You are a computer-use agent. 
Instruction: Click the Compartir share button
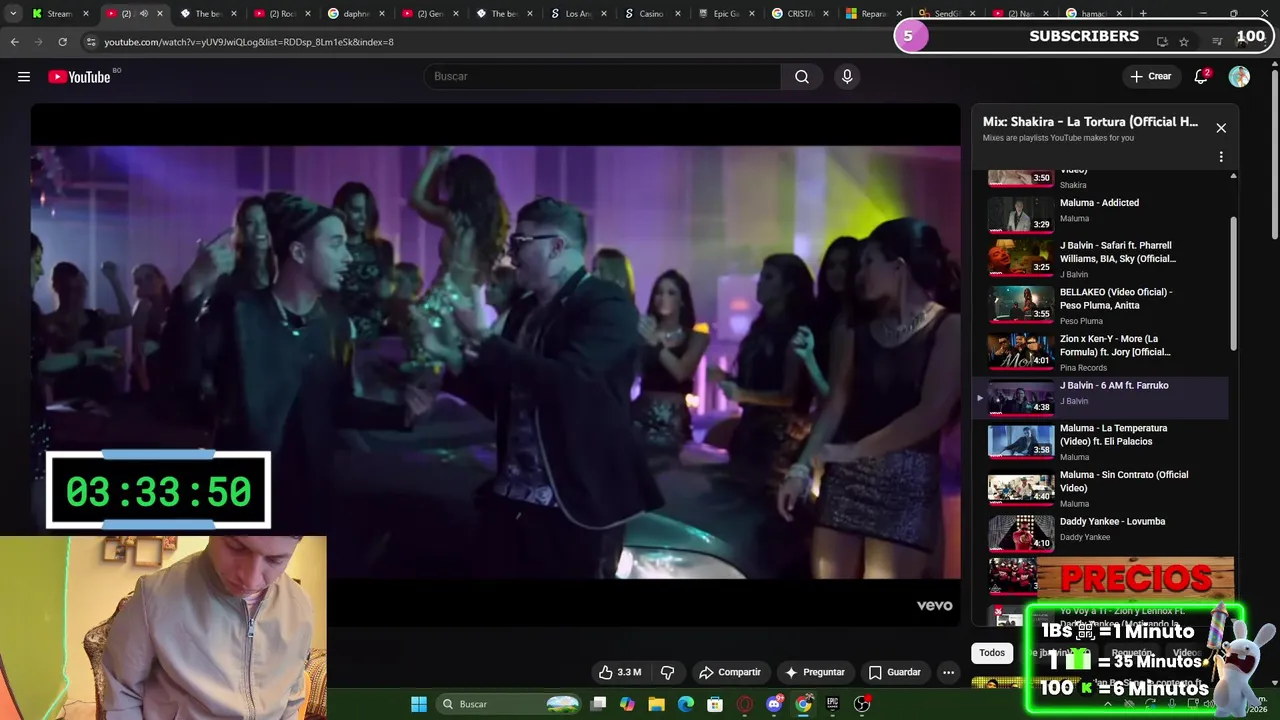click(x=730, y=672)
